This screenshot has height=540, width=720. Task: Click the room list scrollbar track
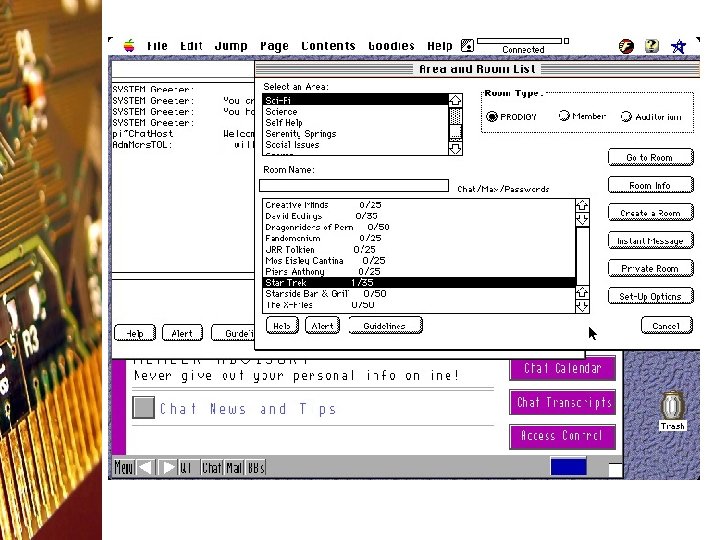pos(582,255)
